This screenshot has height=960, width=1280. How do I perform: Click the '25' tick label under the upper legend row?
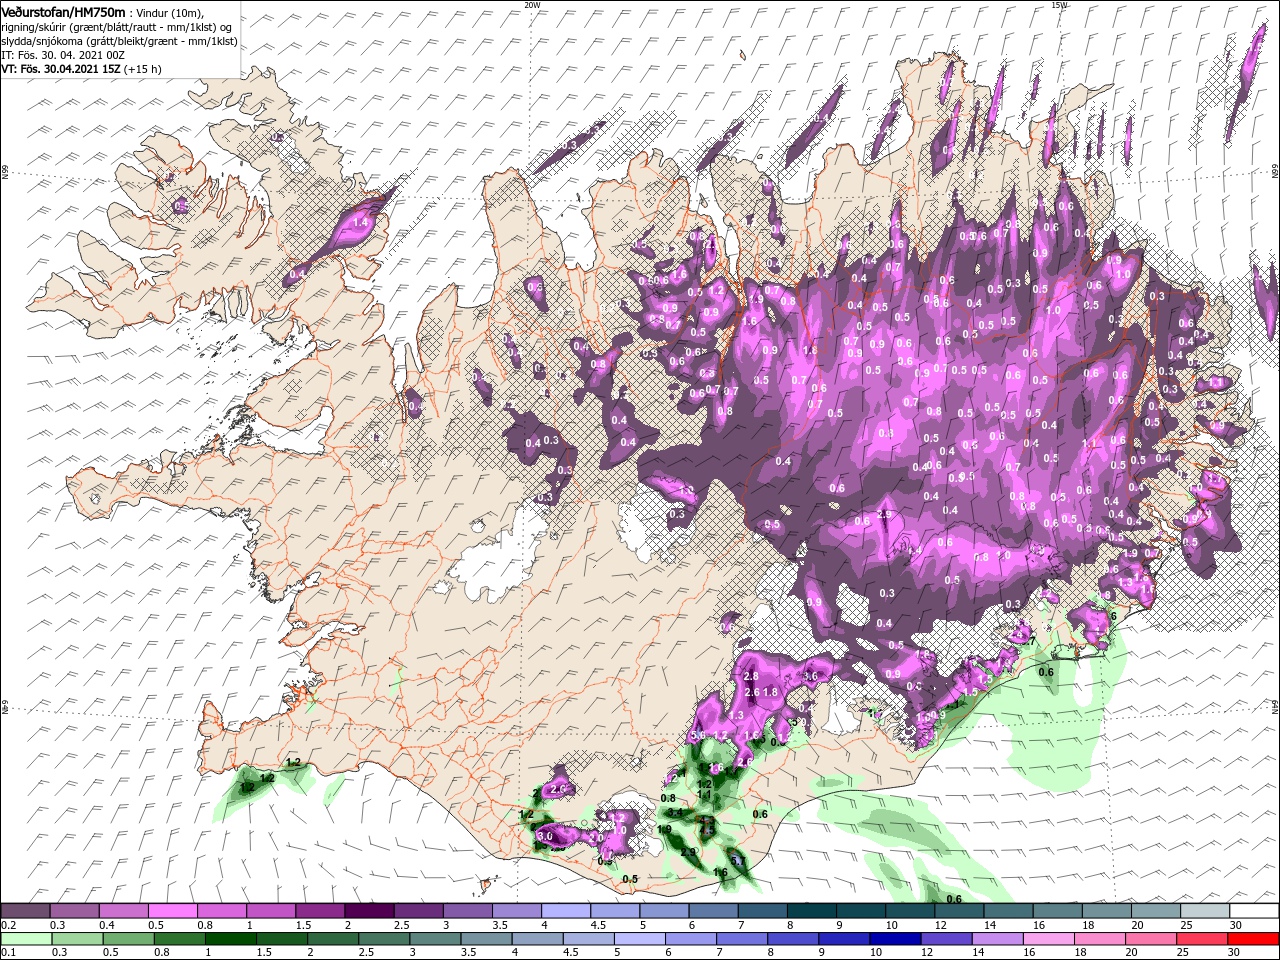click(1187, 925)
